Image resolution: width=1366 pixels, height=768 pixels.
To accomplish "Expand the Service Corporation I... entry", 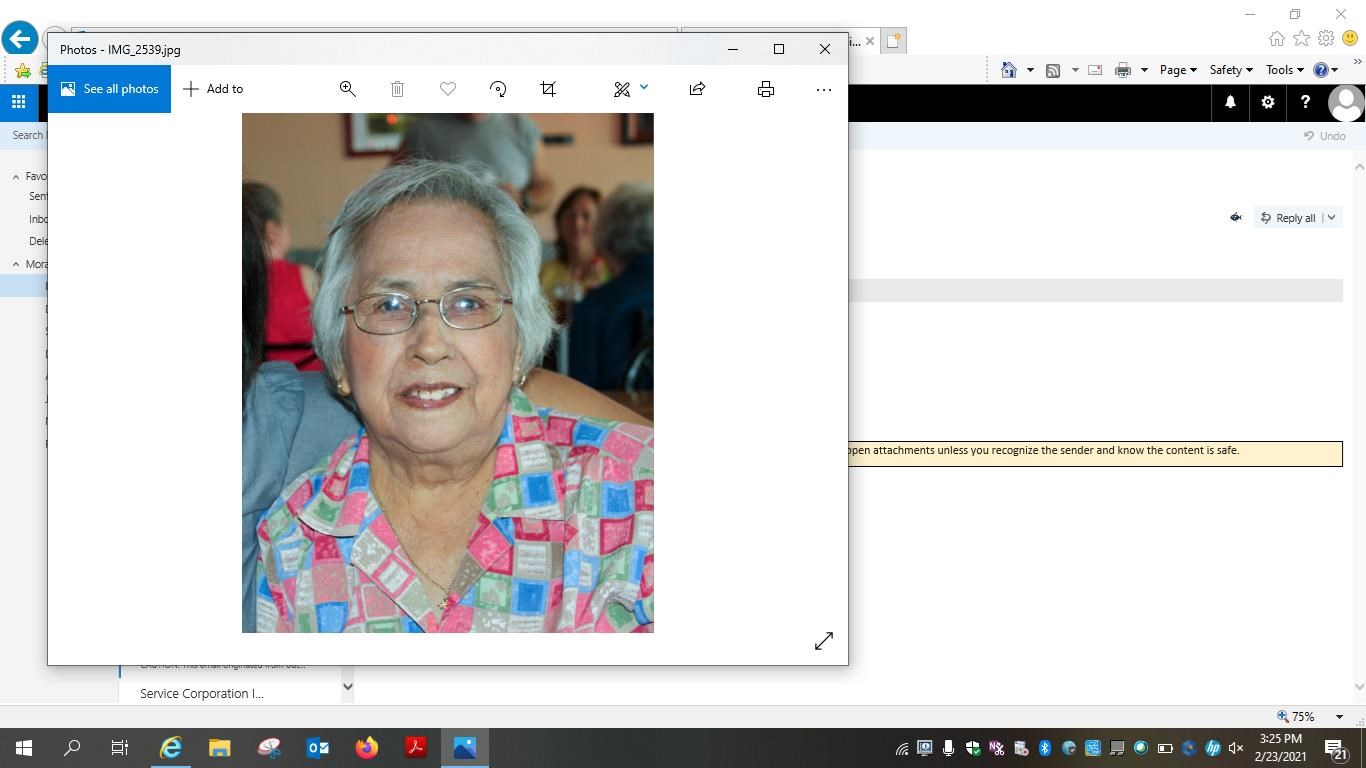I will (x=347, y=687).
